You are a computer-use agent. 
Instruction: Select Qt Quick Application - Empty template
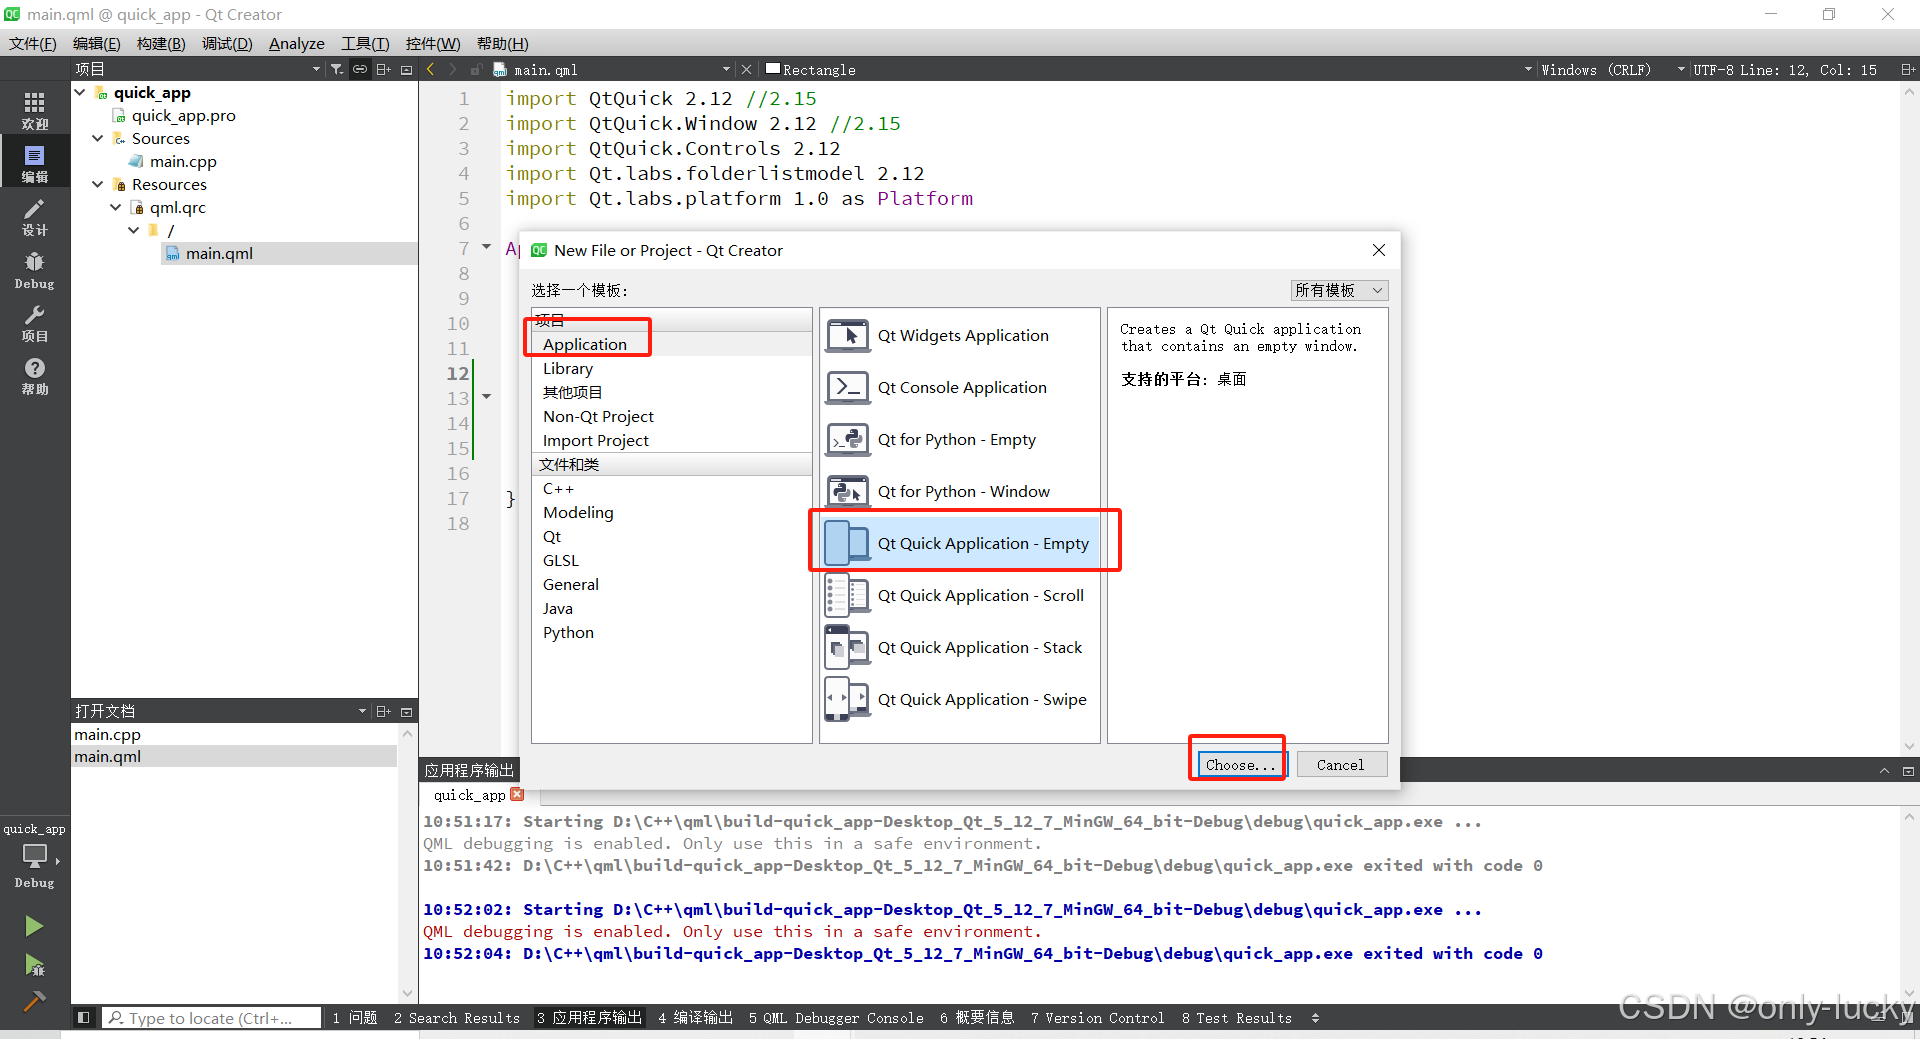960,543
